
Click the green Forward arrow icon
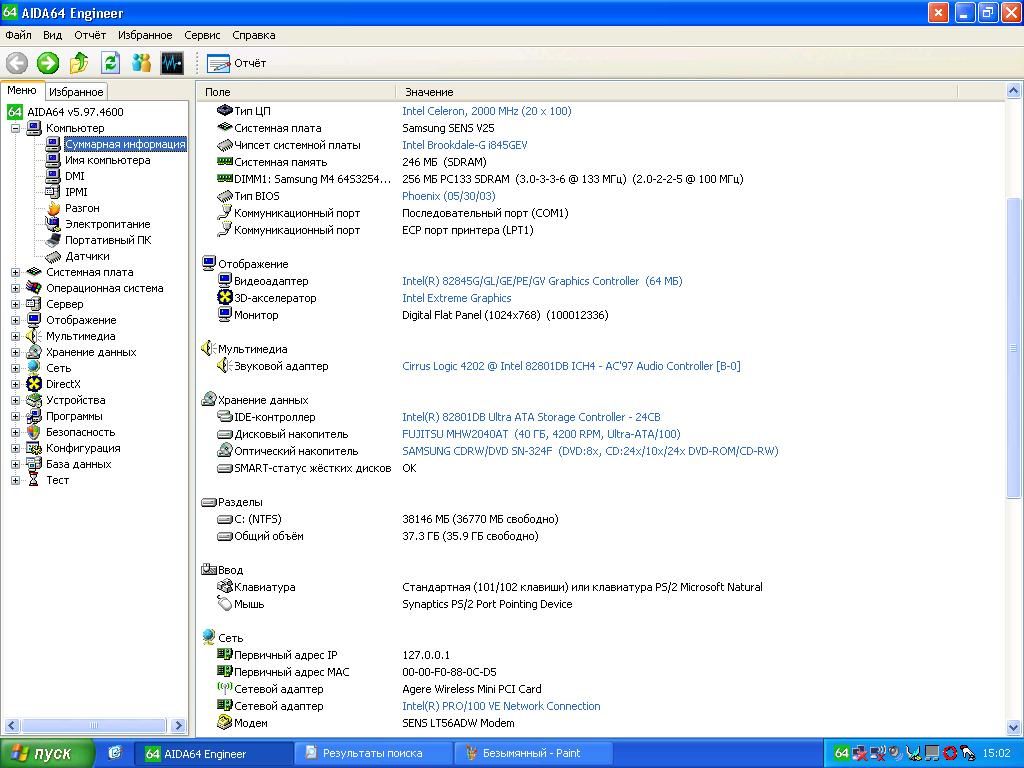pyautogui.click(x=48, y=63)
